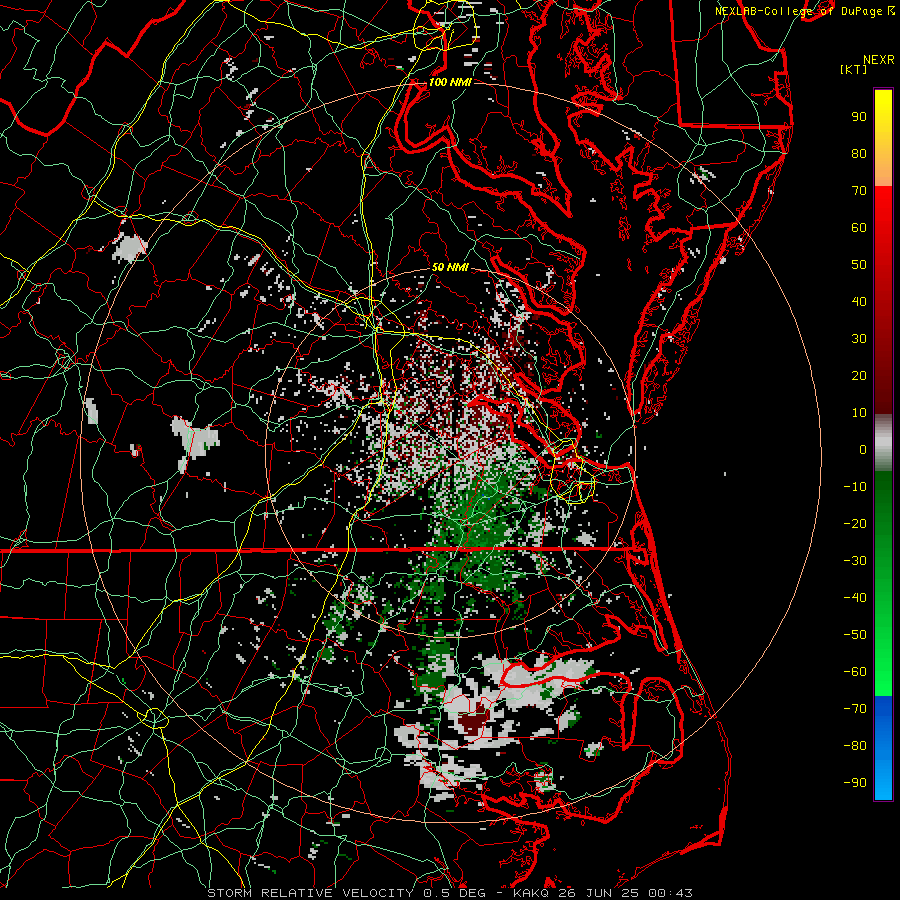Select the NEXR label above the color scale
This screenshot has height=900, width=900.
pos(878,60)
